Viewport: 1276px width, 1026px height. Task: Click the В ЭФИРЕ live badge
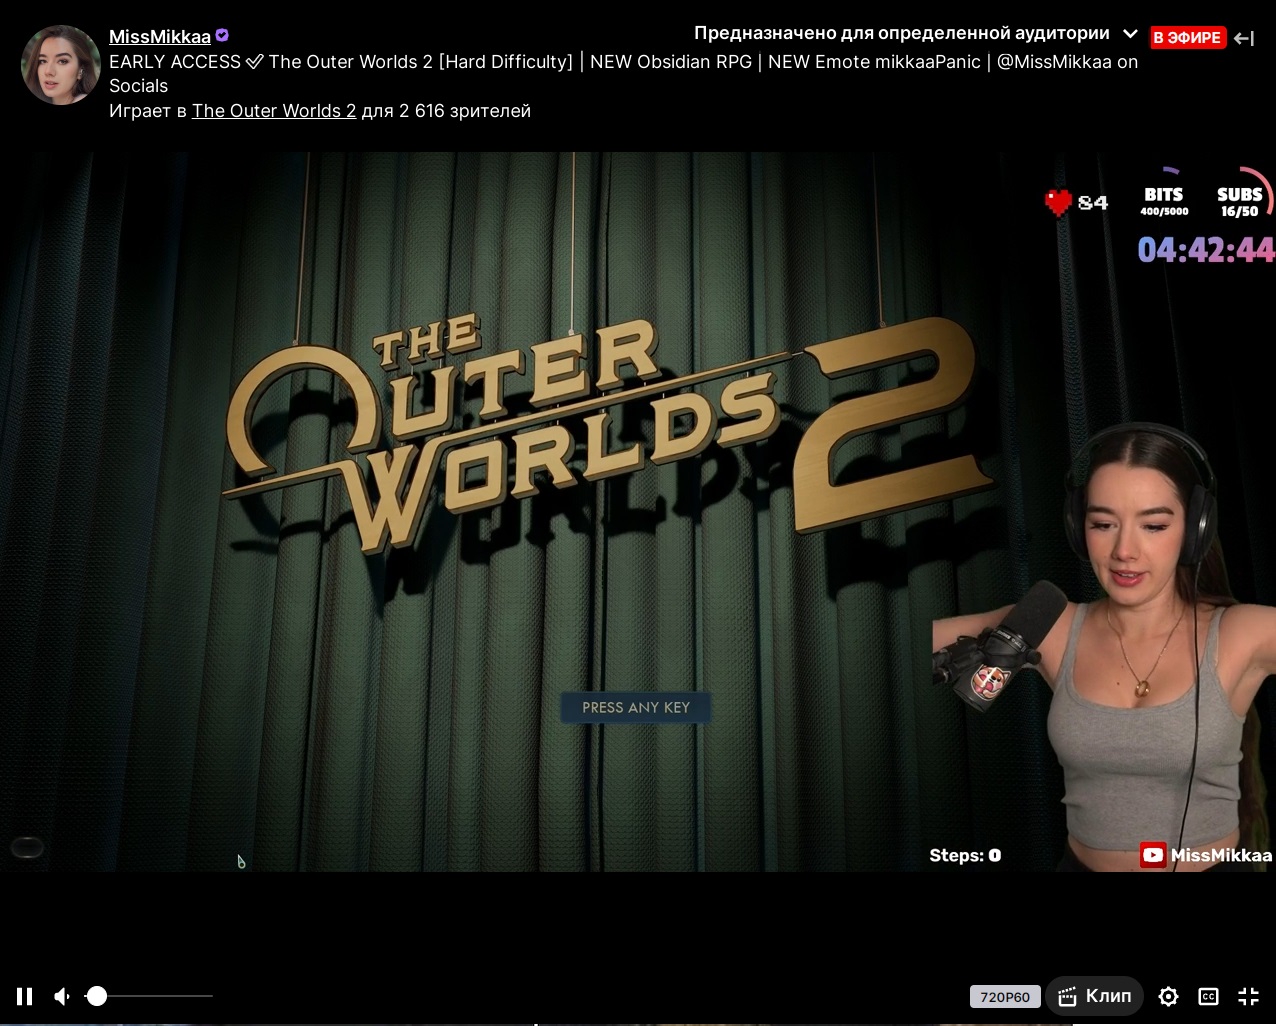(1188, 38)
